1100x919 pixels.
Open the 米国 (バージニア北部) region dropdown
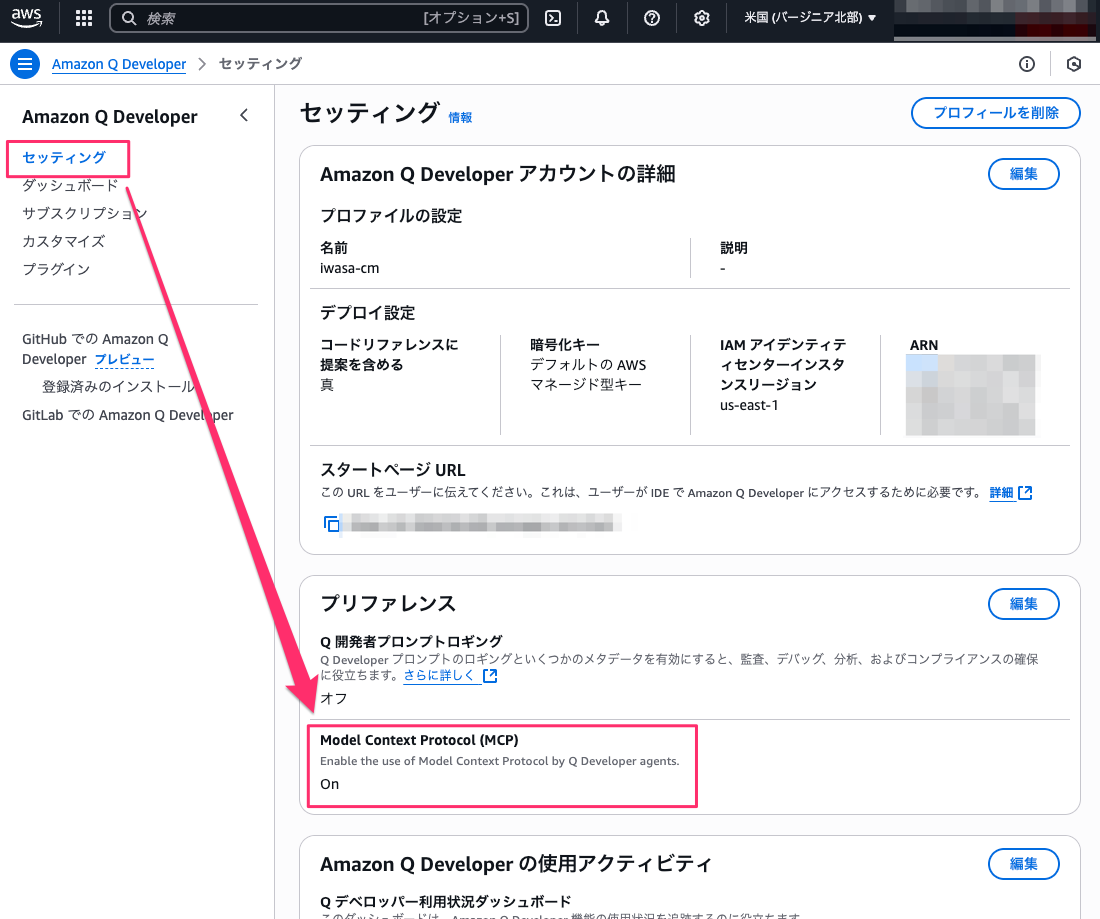pos(810,18)
